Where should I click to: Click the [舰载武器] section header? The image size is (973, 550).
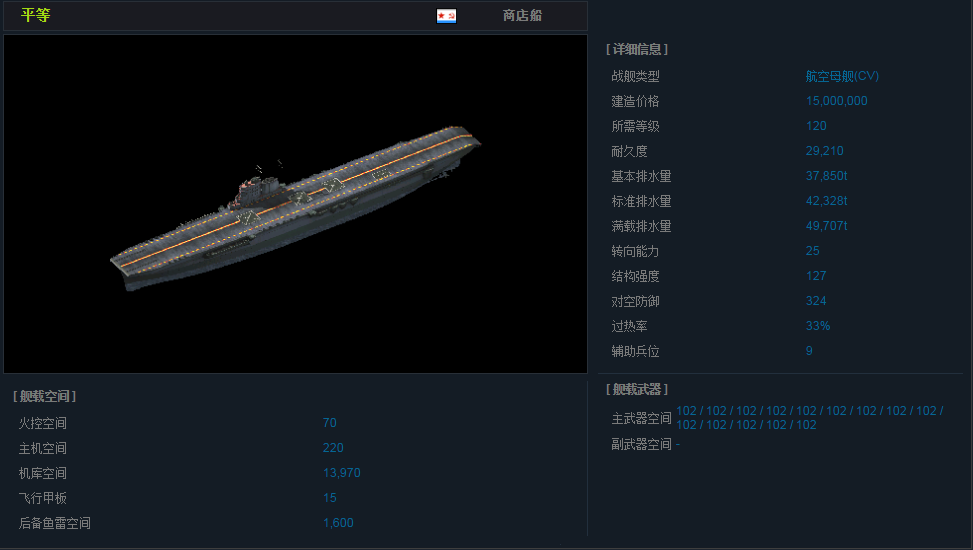point(637,389)
